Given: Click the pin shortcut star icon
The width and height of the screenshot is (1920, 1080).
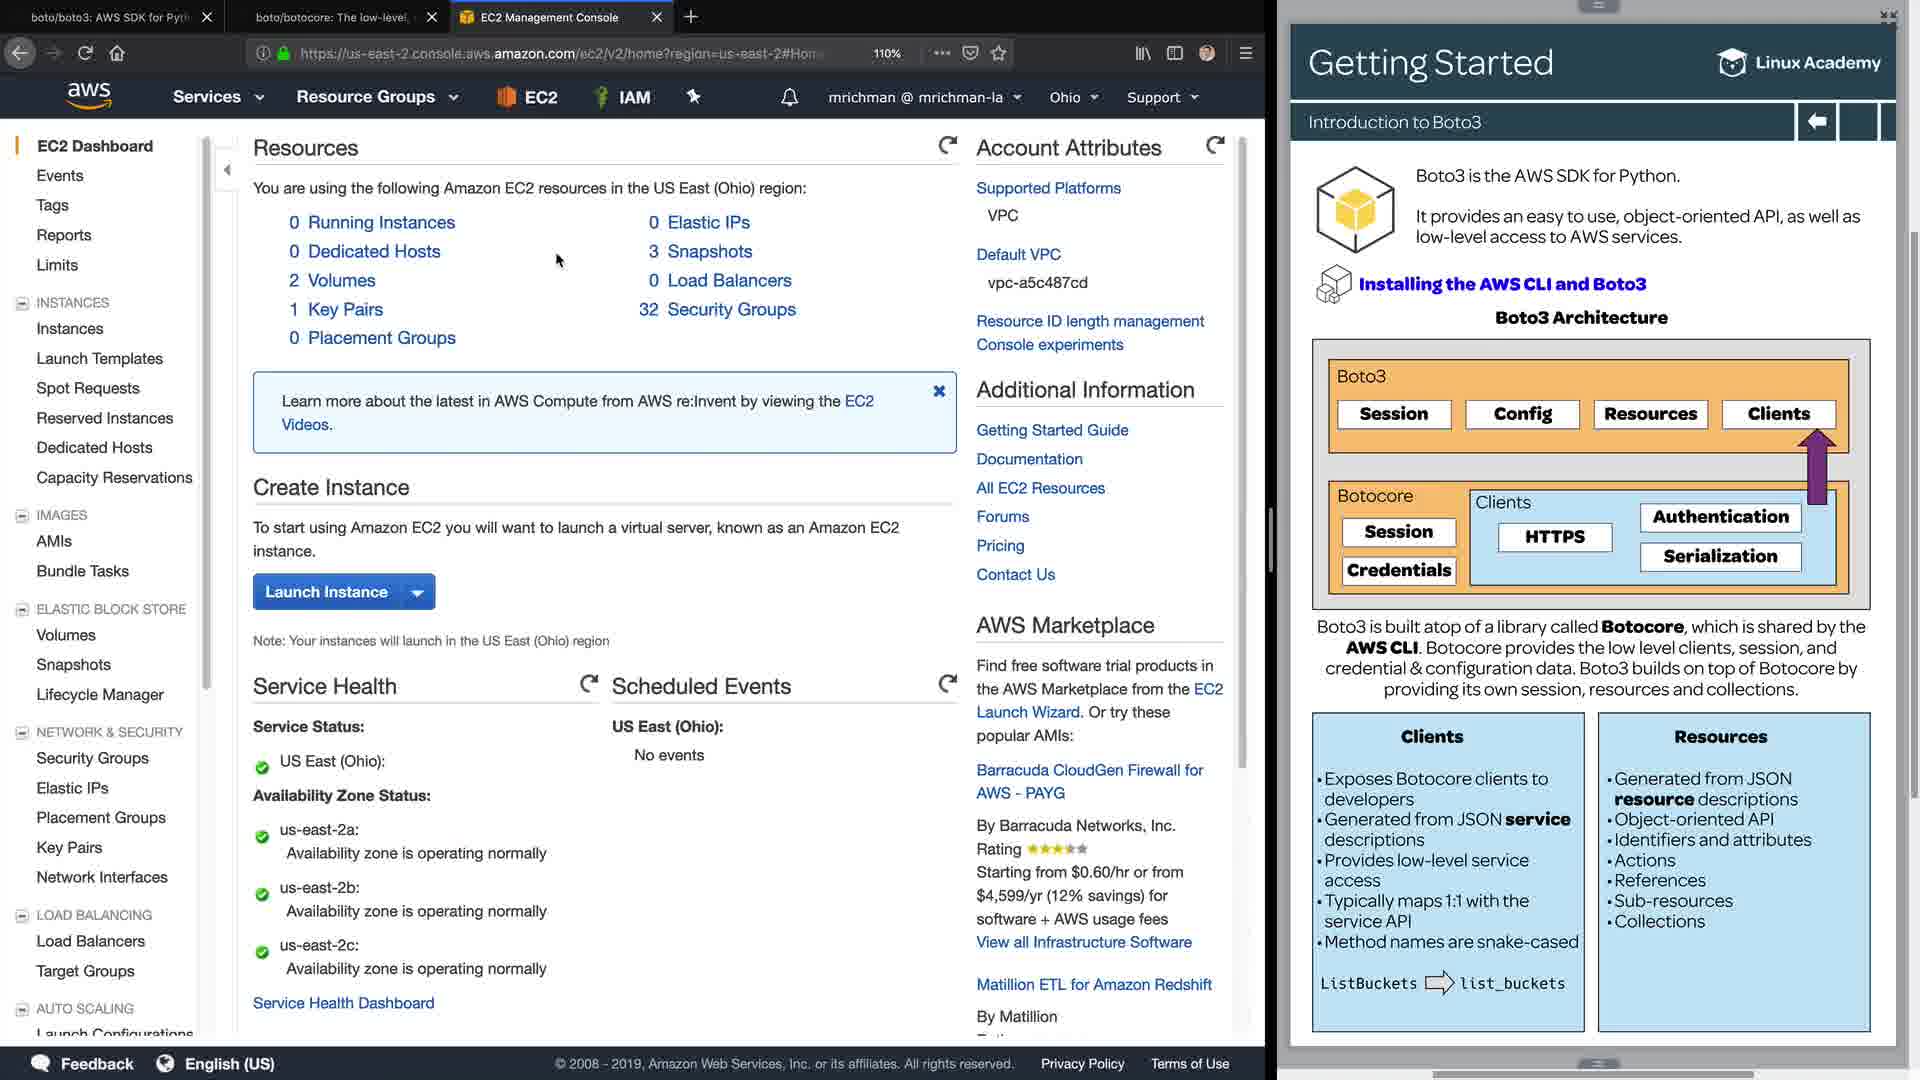Looking at the screenshot, I should (x=693, y=97).
